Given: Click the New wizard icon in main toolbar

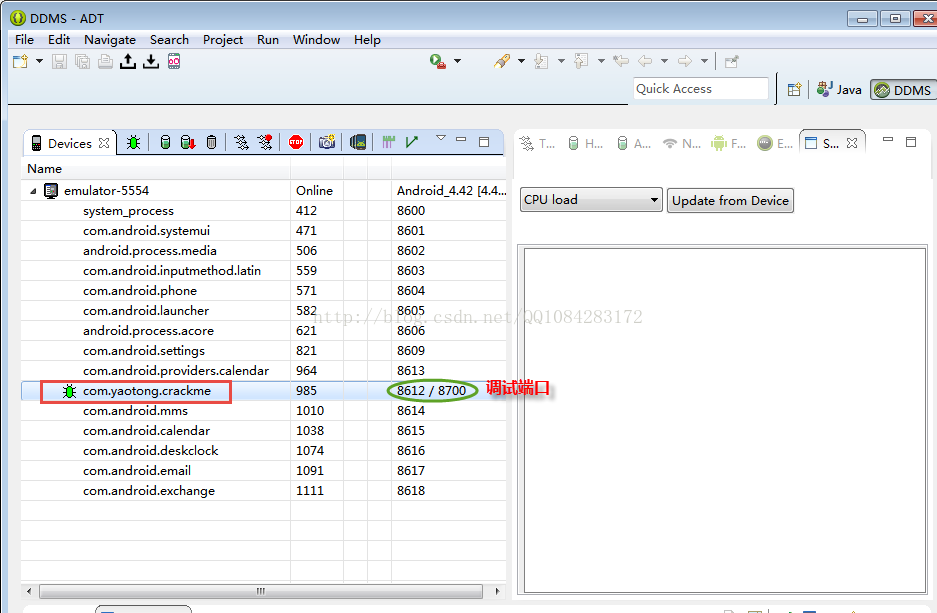Looking at the screenshot, I should (20, 61).
